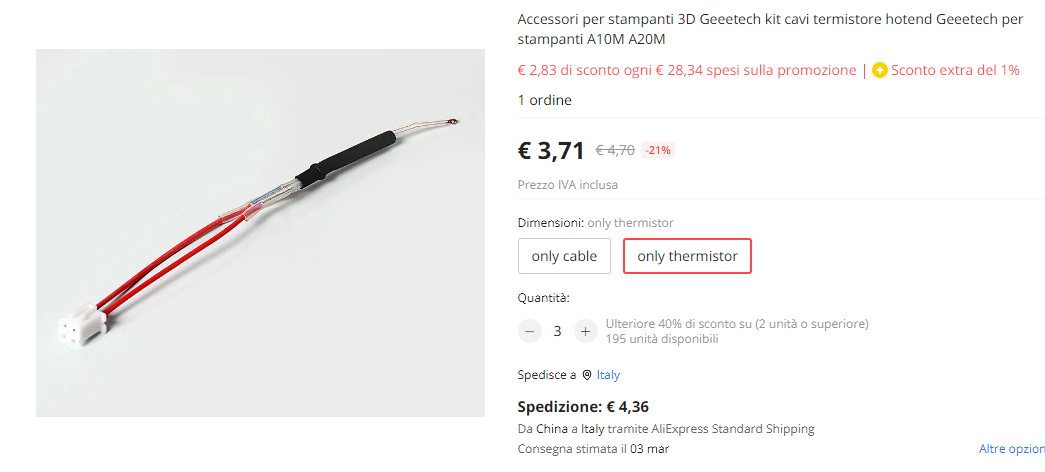Decrease quantity with the minus button

pyautogui.click(x=530, y=331)
